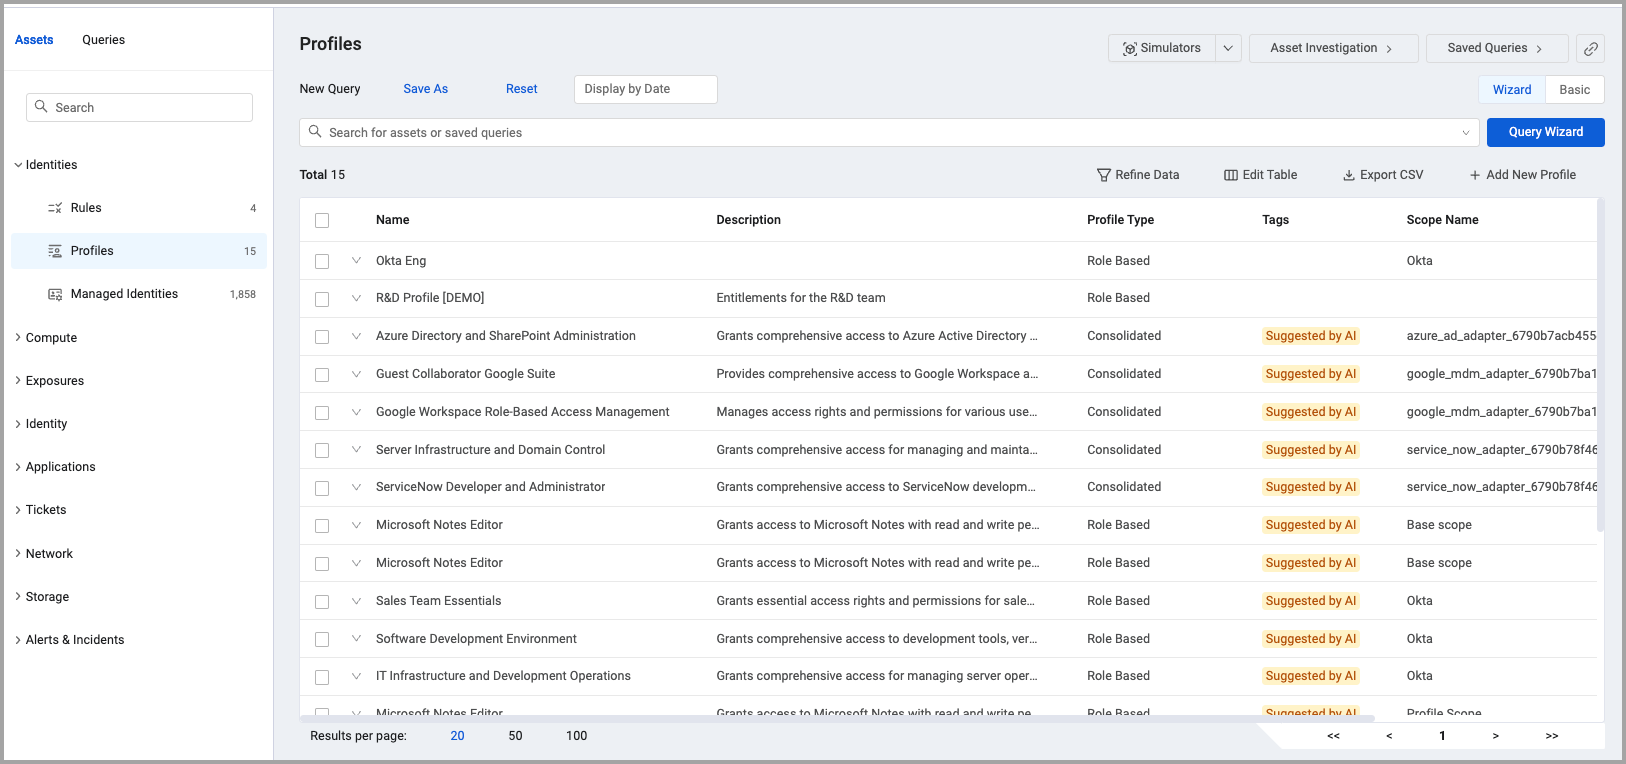1626x764 pixels.
Task: Click the plus icon for Add New Profile
Action: pos(1475,175)
